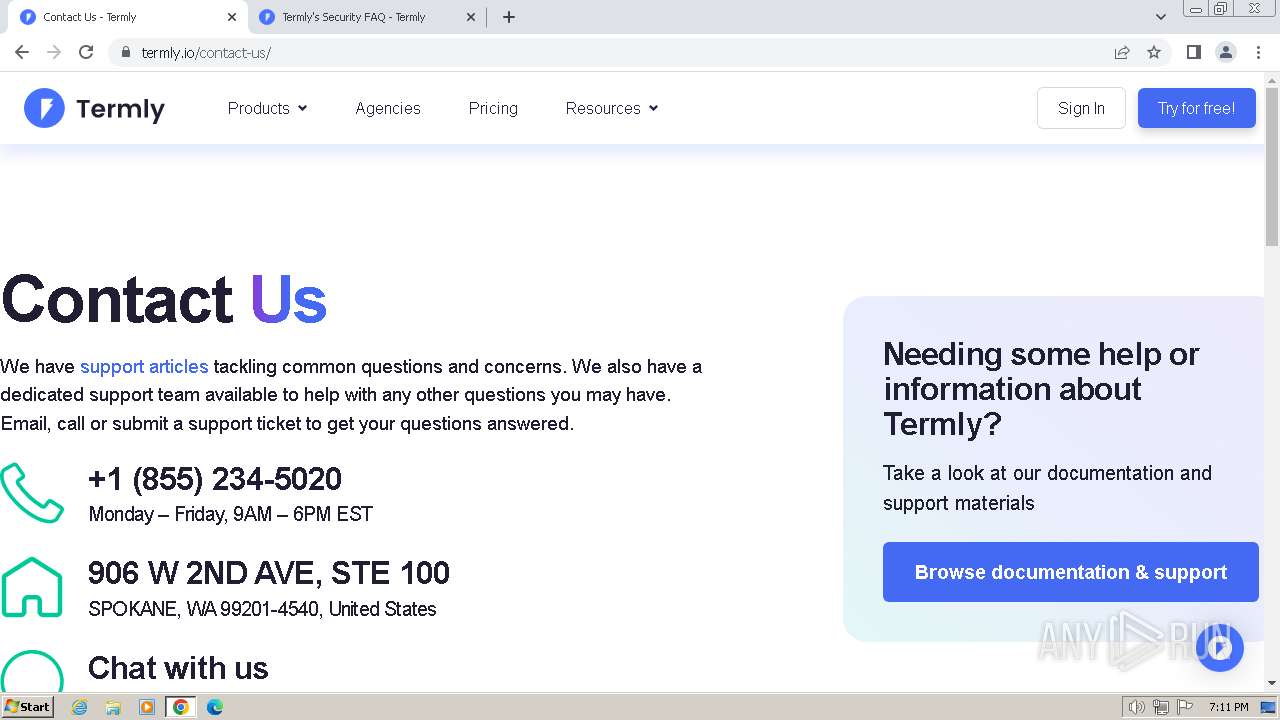Click the Termly logo icon
The image size is (1280, 720).
(x=44, y=108)
